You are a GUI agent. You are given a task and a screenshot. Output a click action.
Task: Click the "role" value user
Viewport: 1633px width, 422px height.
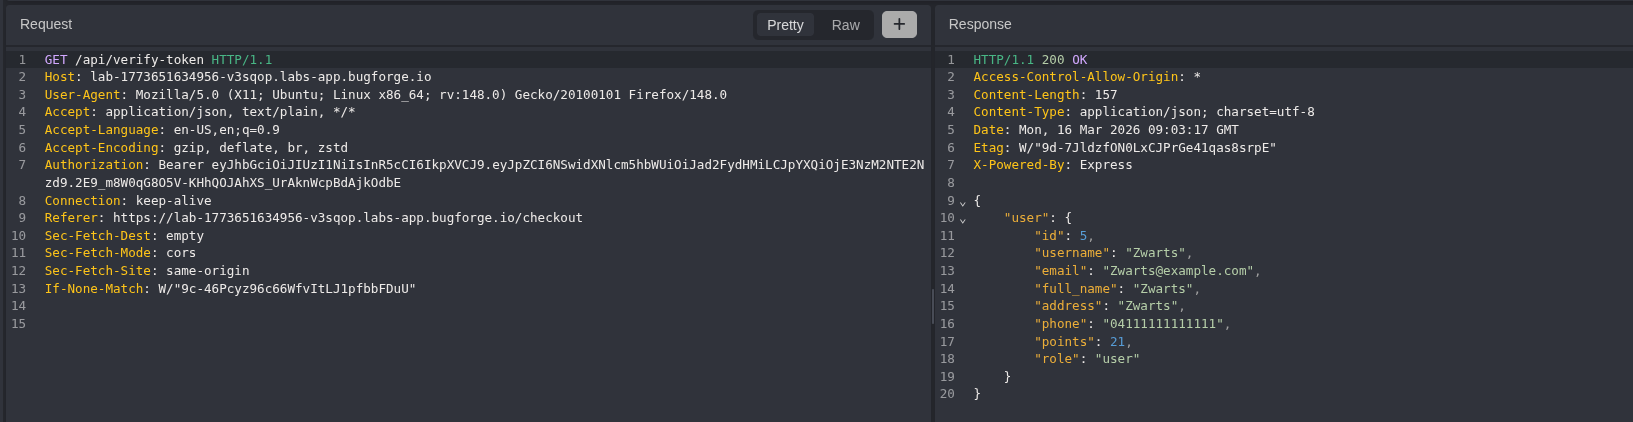[1117, 359]
